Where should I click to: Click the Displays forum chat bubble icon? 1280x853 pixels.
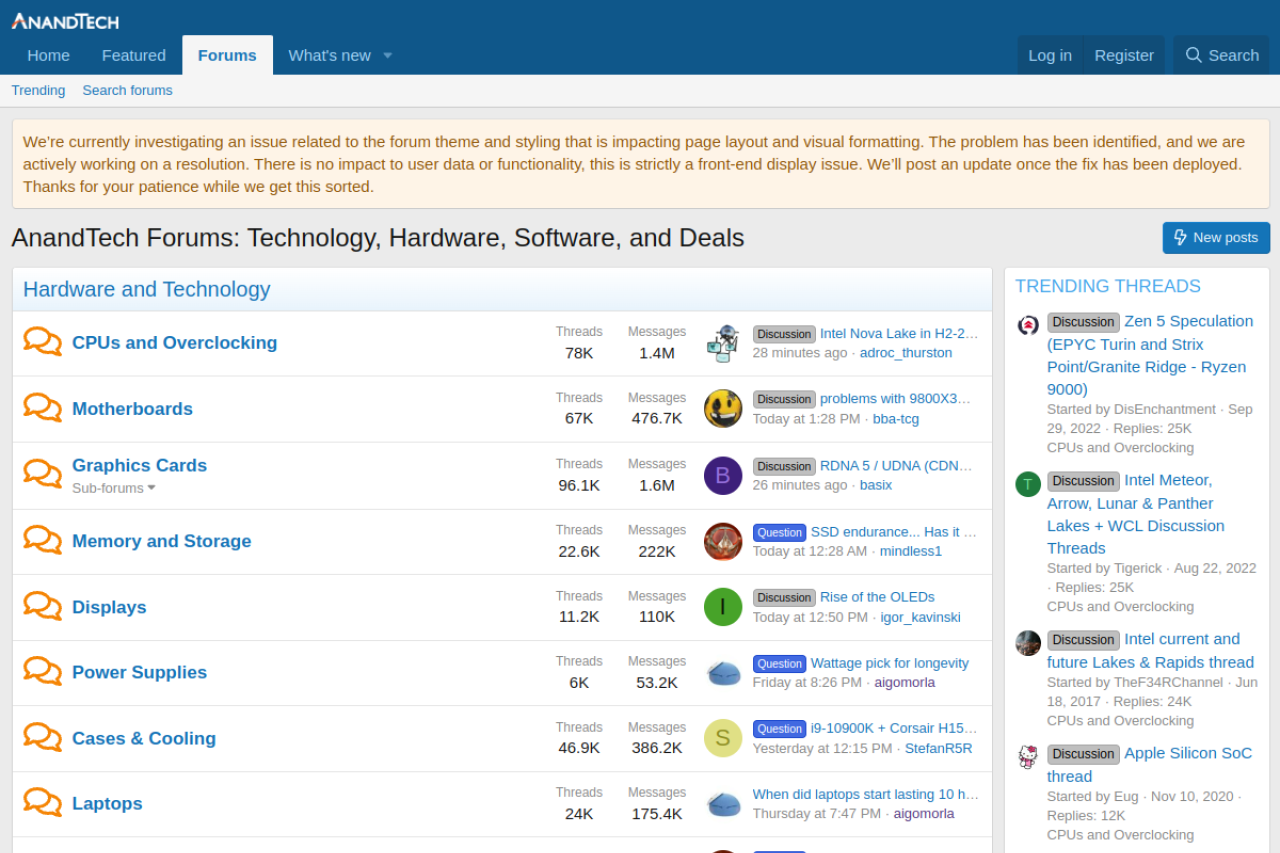click(x=42, y=606)
